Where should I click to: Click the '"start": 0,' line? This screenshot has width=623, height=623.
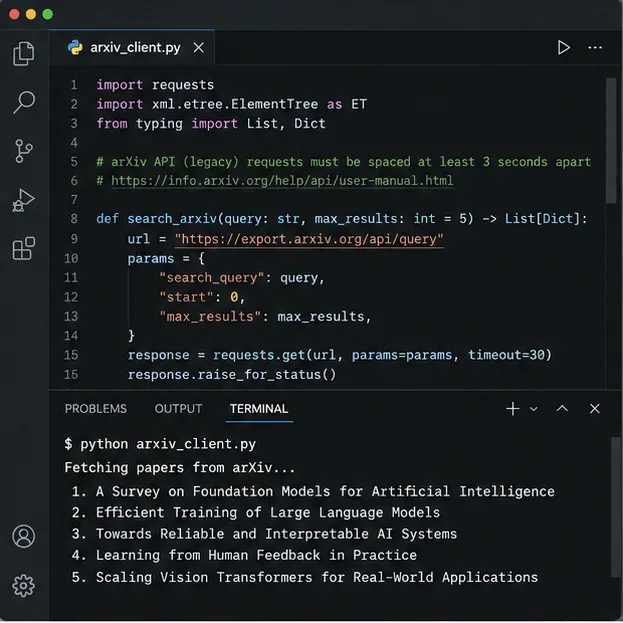coord(202,297)
